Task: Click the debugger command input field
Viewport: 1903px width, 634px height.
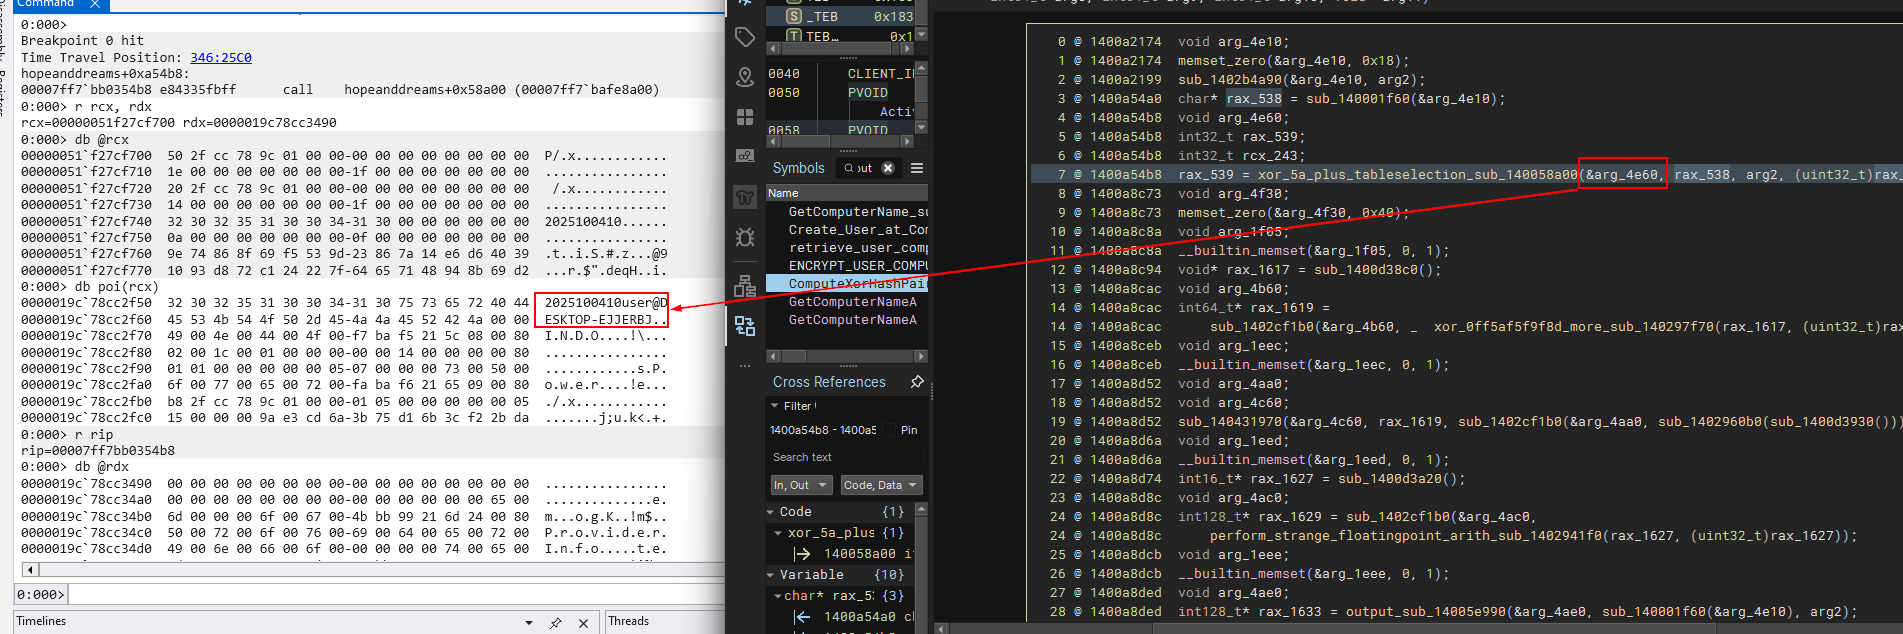Action: coord(395,595)
